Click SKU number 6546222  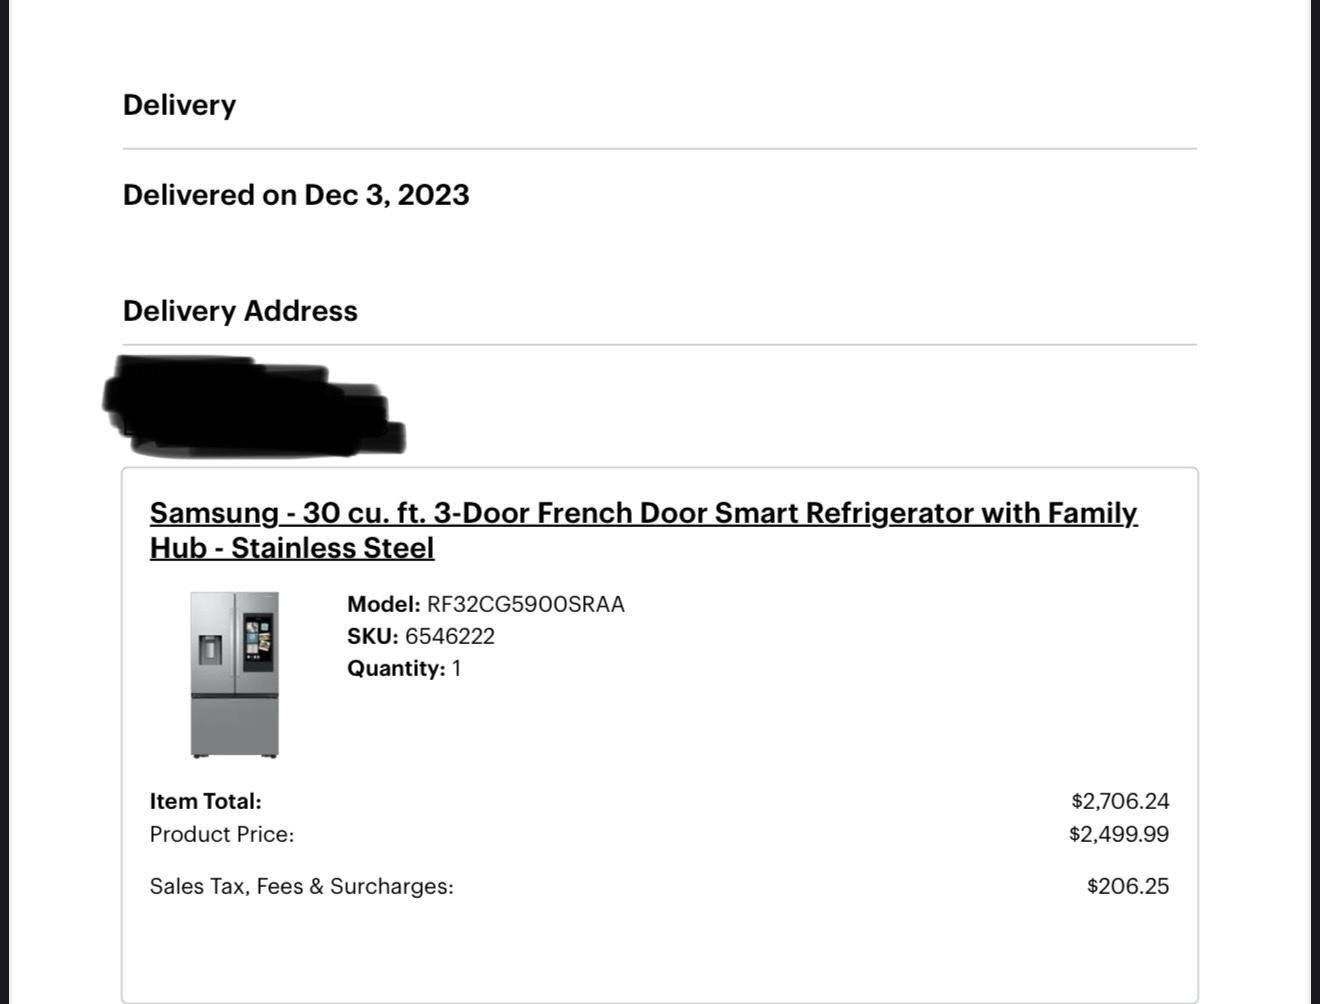(x=450, y=636)
